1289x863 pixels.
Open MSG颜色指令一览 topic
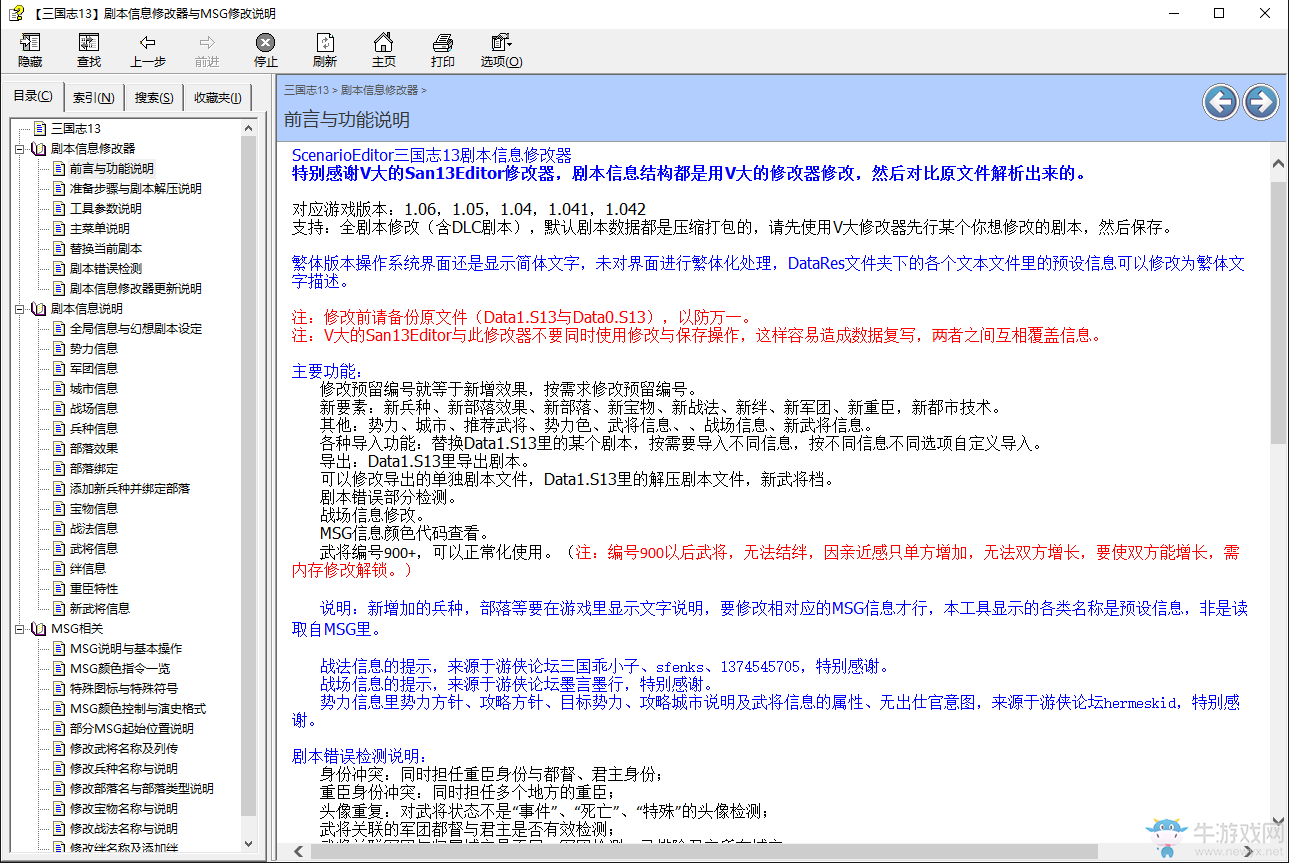(119, 668)
